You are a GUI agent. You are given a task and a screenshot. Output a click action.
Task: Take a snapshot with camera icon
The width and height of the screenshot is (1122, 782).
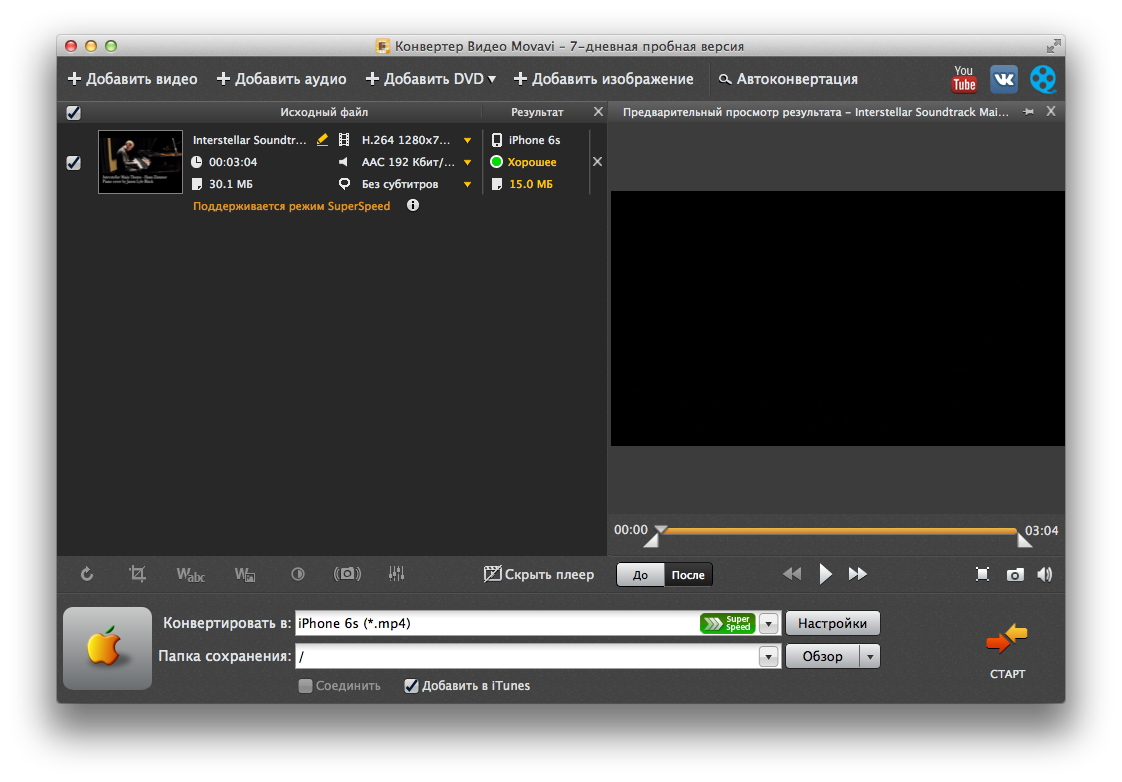click(x=1015, y=575)
